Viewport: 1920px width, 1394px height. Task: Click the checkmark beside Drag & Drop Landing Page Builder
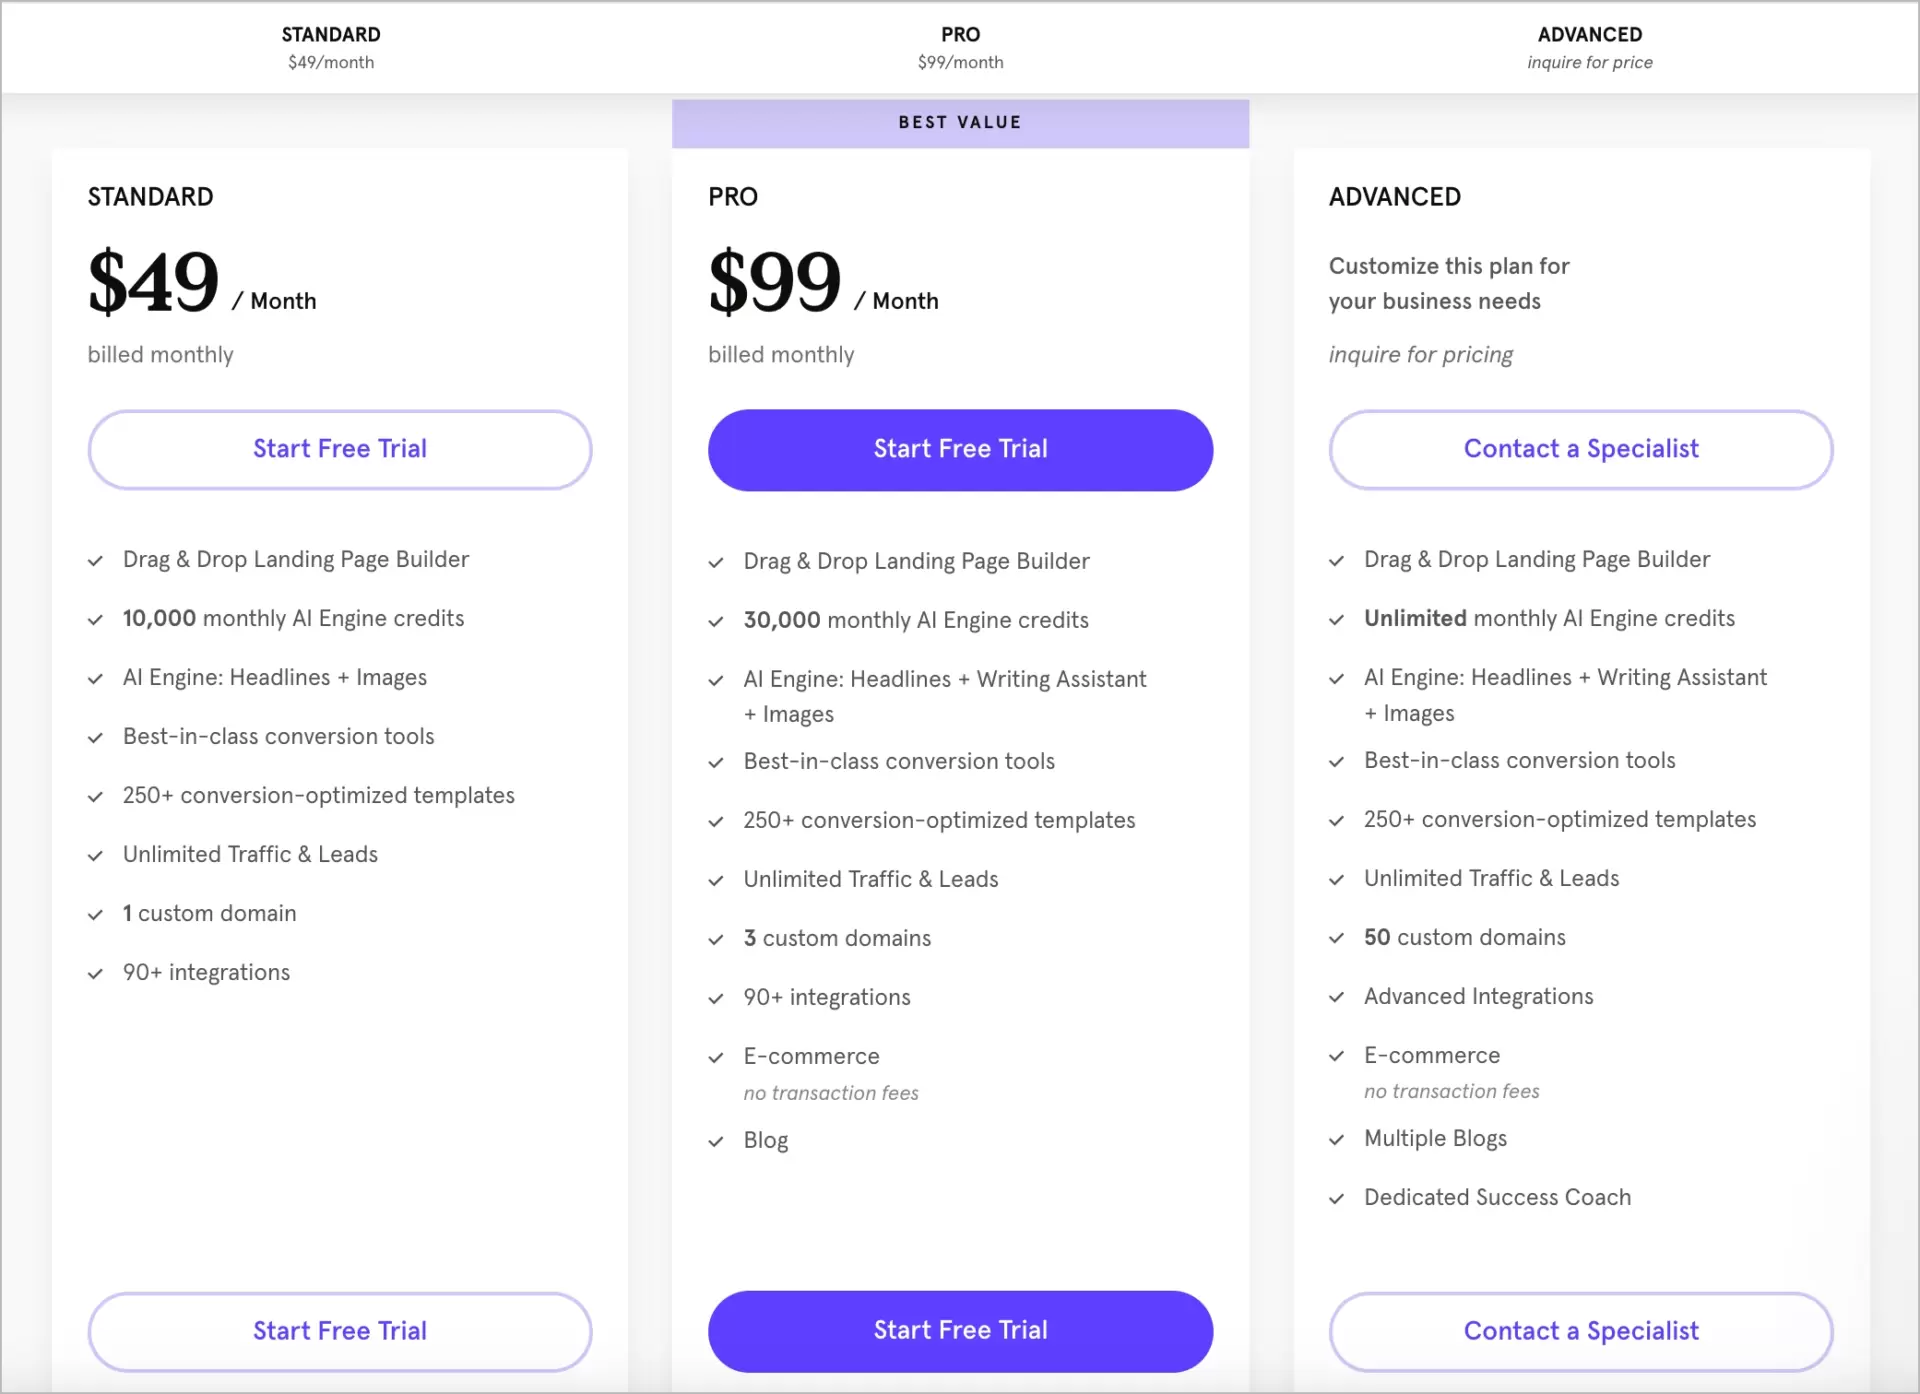[x=96, y=561]
